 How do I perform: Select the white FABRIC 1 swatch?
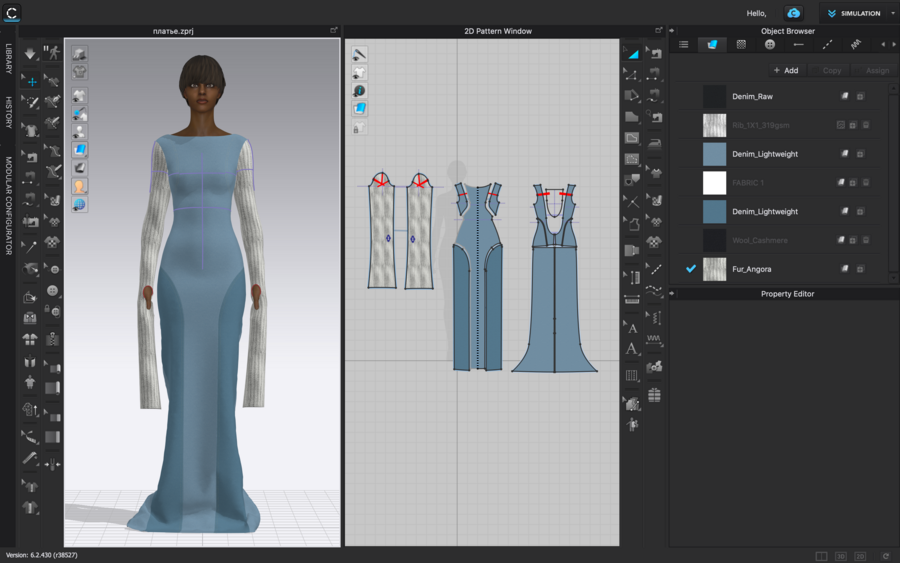tap(714, 183)
